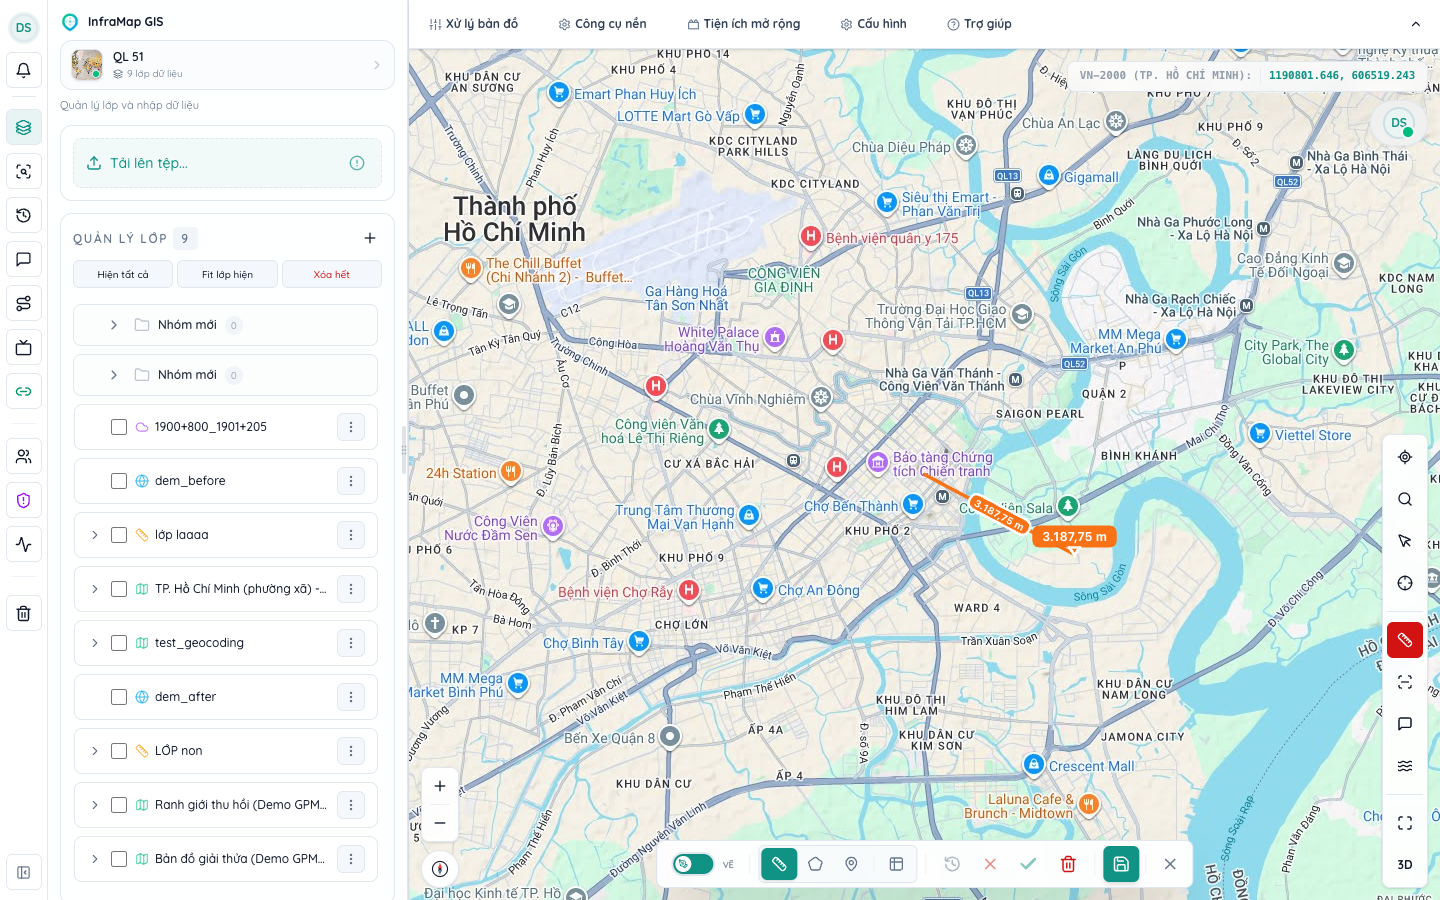Click the Fit lớp hiện button
Viewport: 1440px width, 900px height.
click(x=227, y=274)
